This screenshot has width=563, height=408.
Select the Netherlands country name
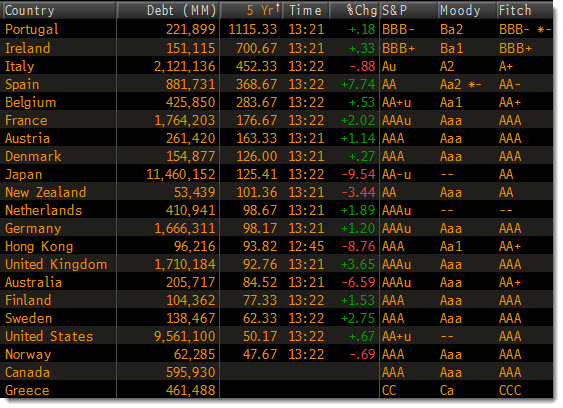point(43,210)
